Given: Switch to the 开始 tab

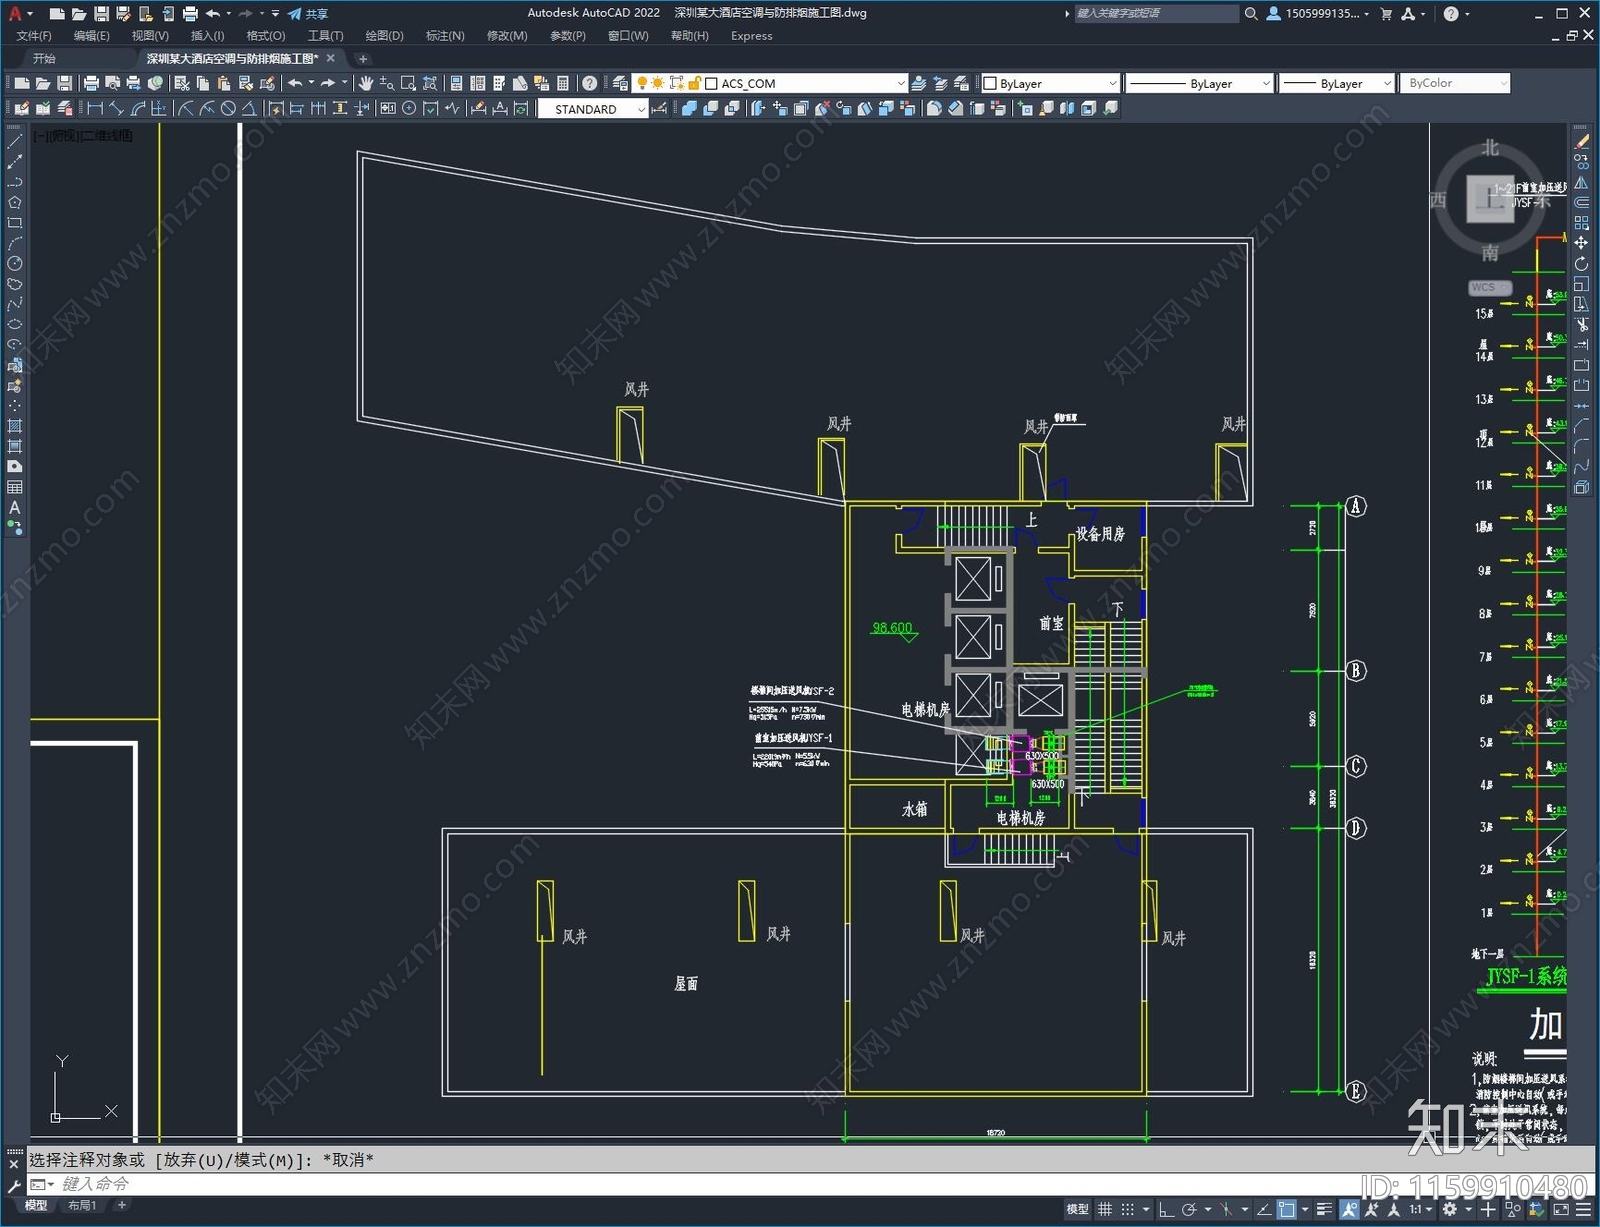Looking at the screenshot, I should click(x=44, y=58).
